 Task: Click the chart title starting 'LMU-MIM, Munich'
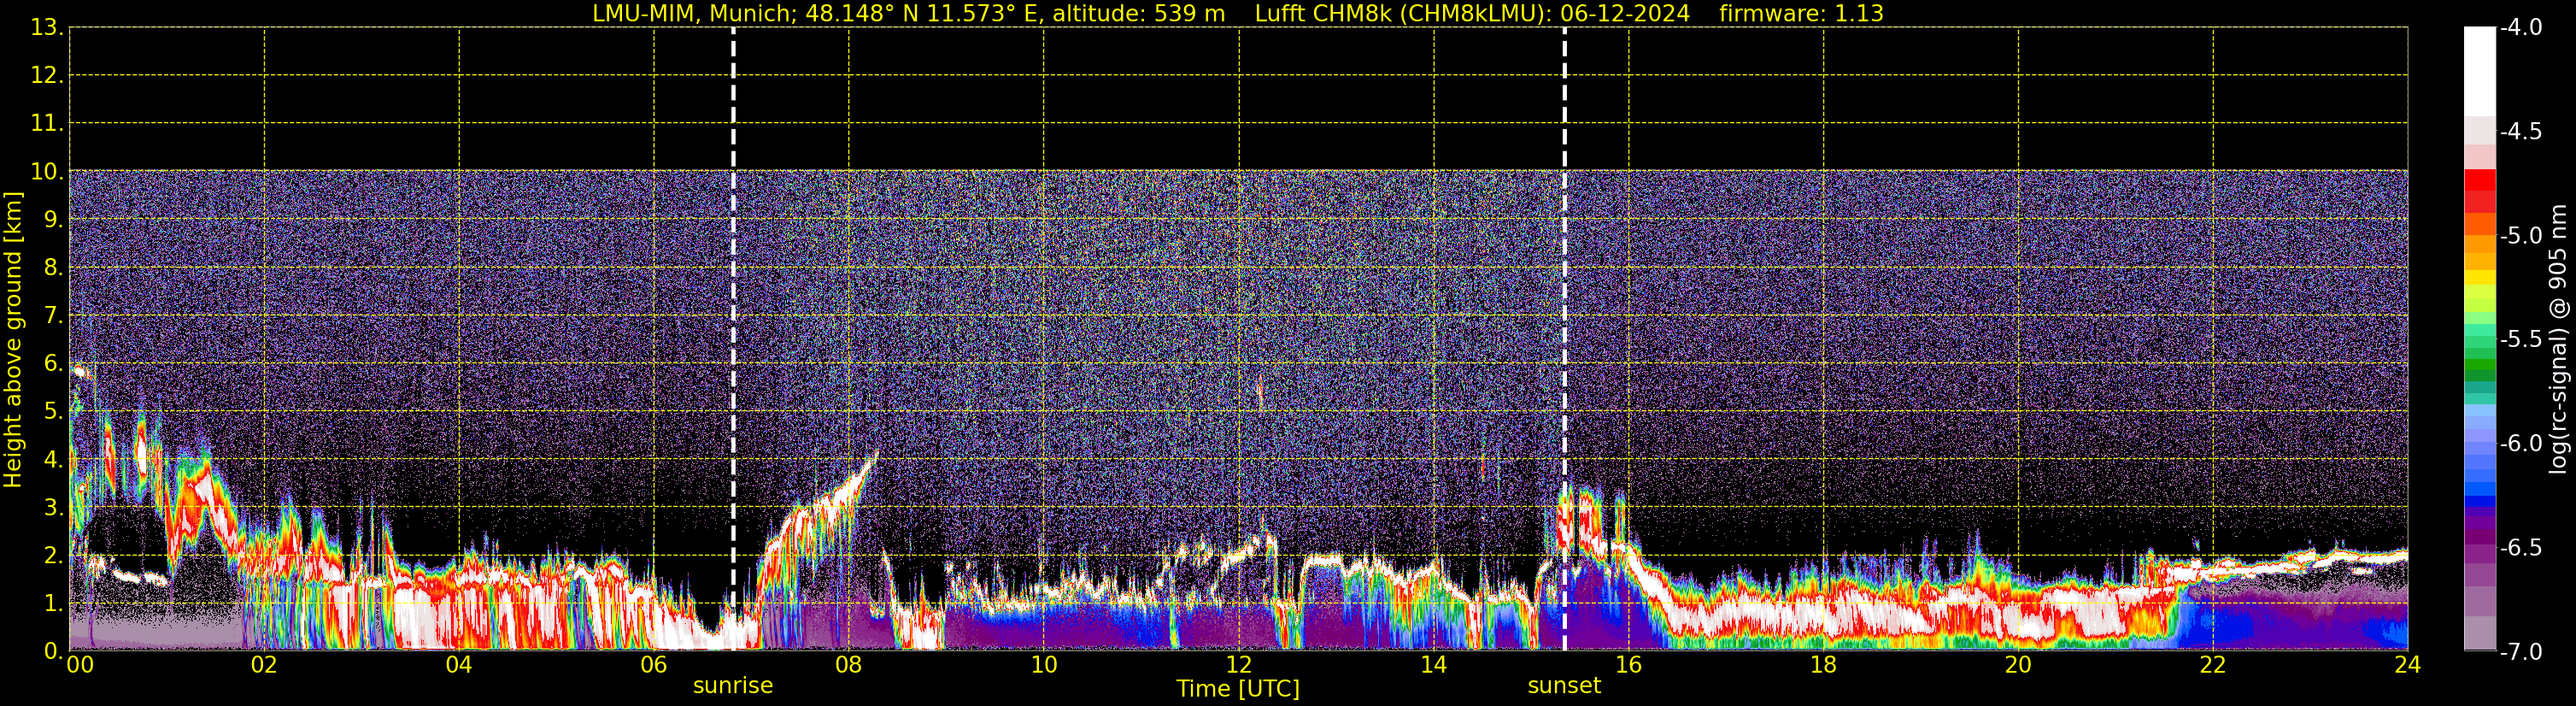[1238, 13]
